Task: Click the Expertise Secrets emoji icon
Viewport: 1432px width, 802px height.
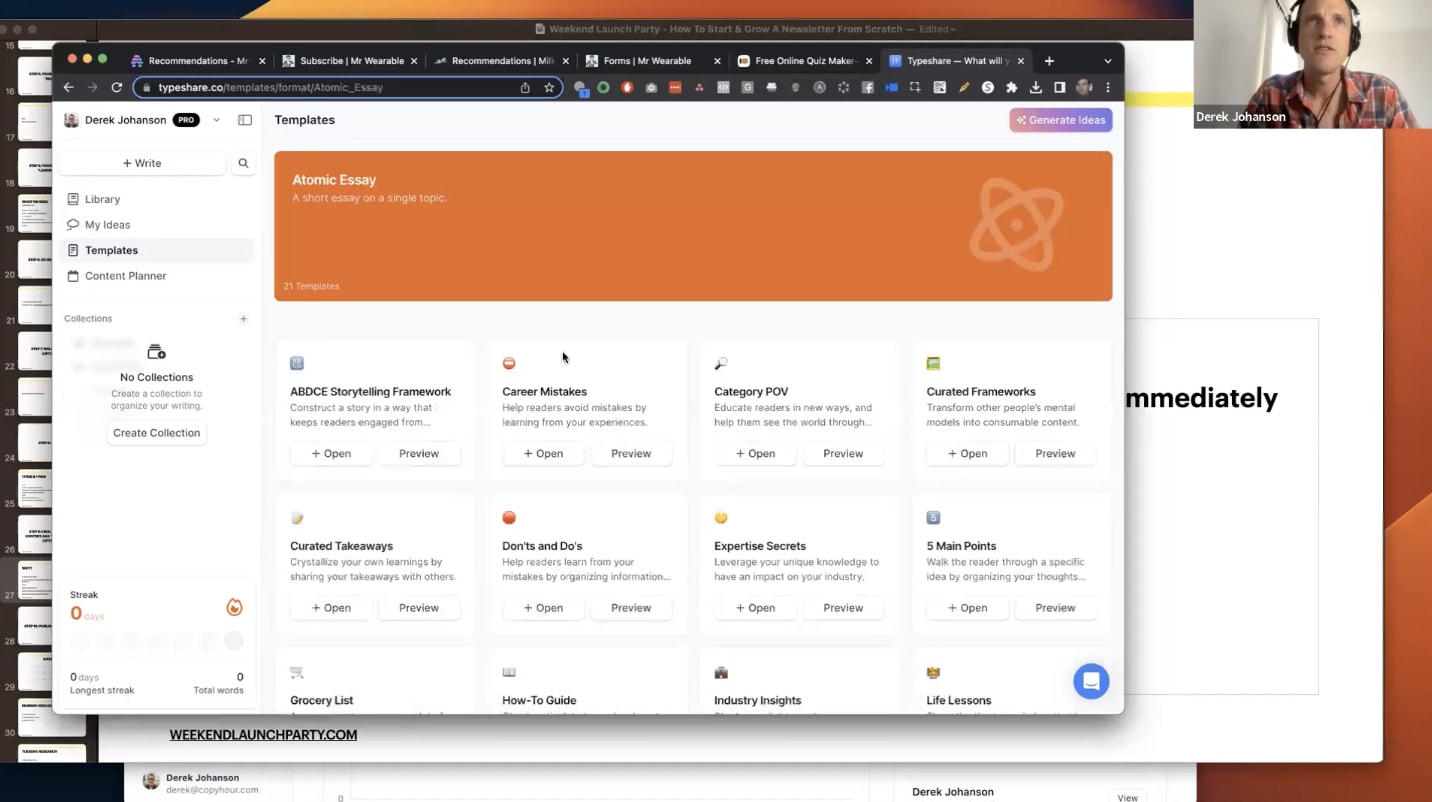Action: [721, 518]
